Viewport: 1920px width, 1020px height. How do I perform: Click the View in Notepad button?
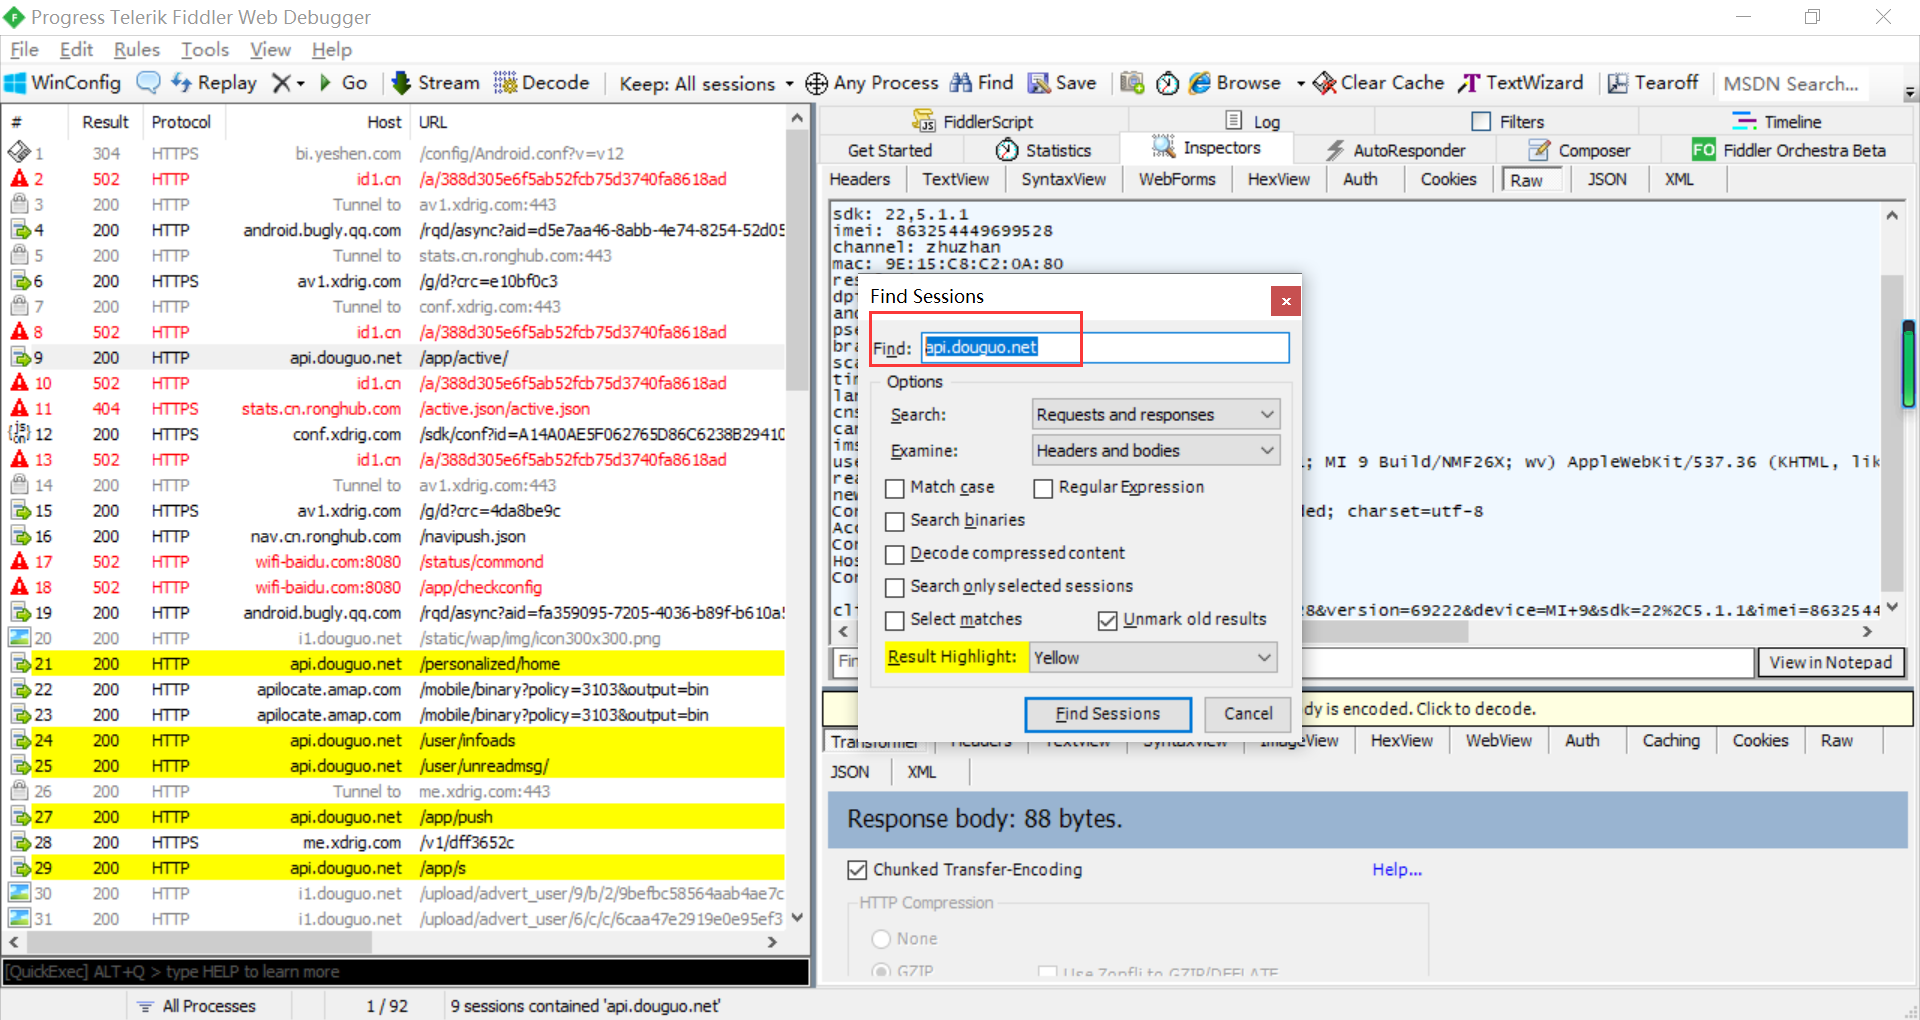tap(1831, 662)
